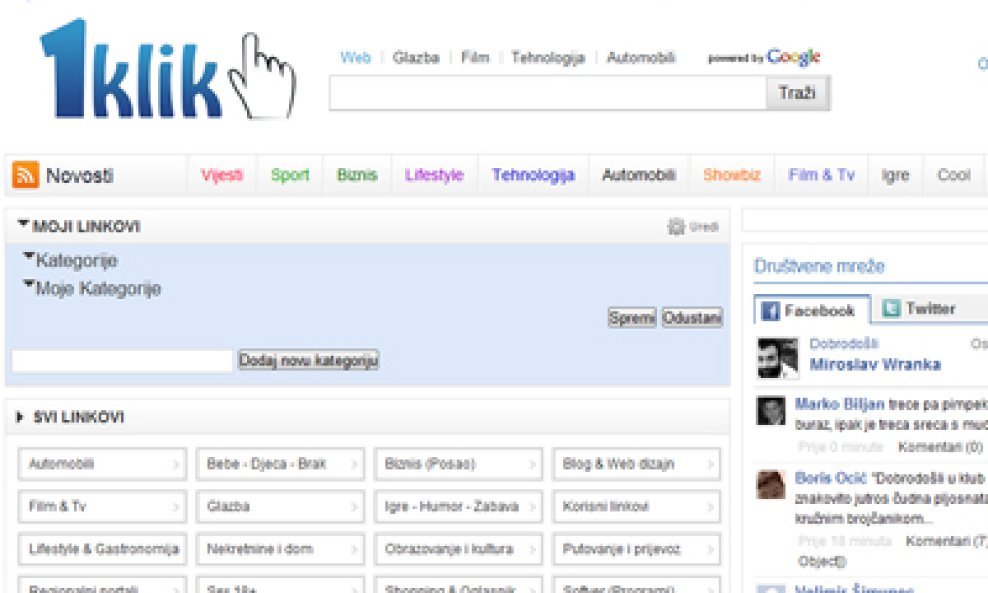Open Komentari (0) under Marko Biljan's post
Screen dimensions: 988x593
pos(940,447)
